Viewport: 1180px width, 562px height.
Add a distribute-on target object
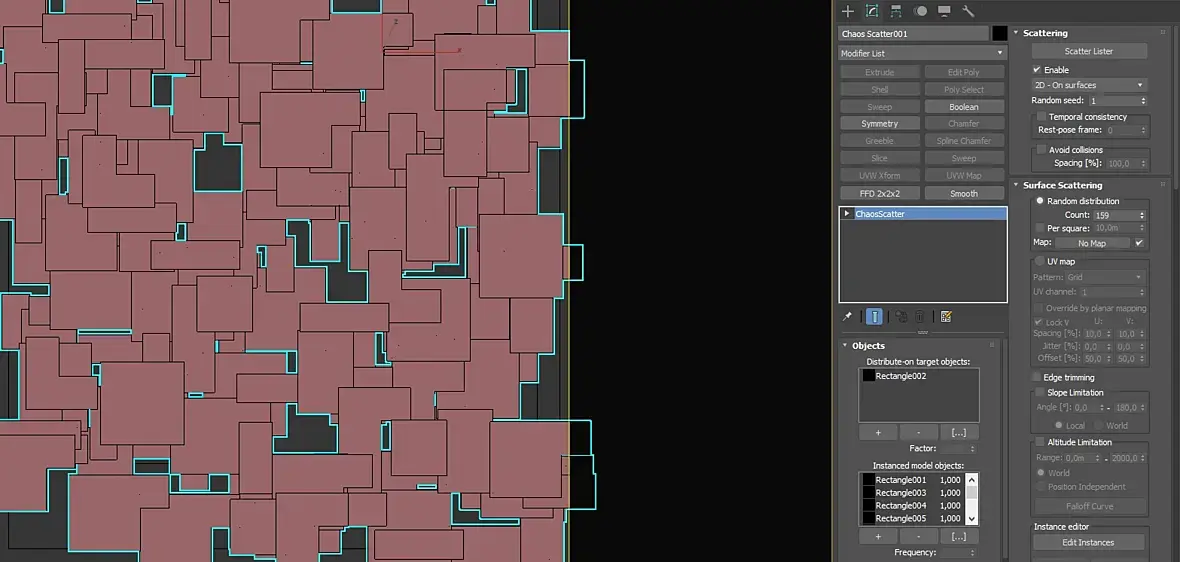click(877, 433)
